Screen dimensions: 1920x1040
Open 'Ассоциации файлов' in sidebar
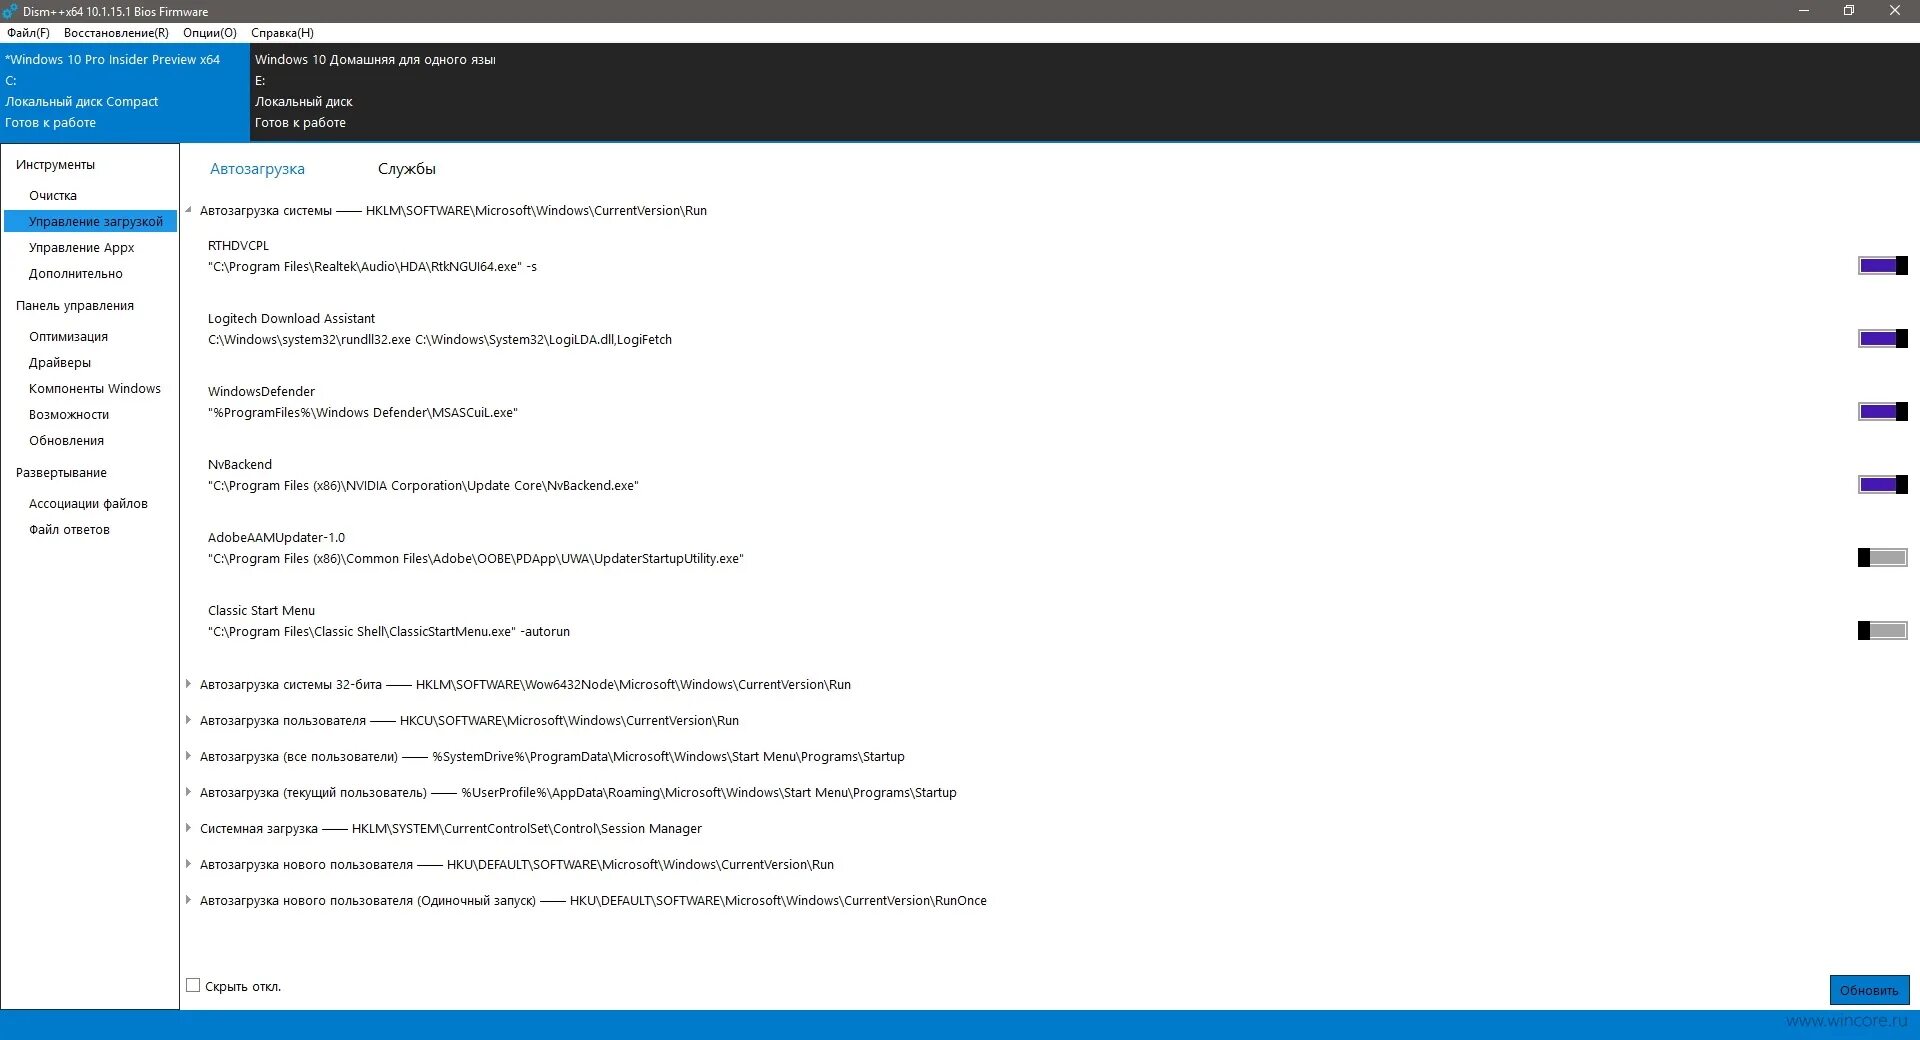(x=88, y=504)
